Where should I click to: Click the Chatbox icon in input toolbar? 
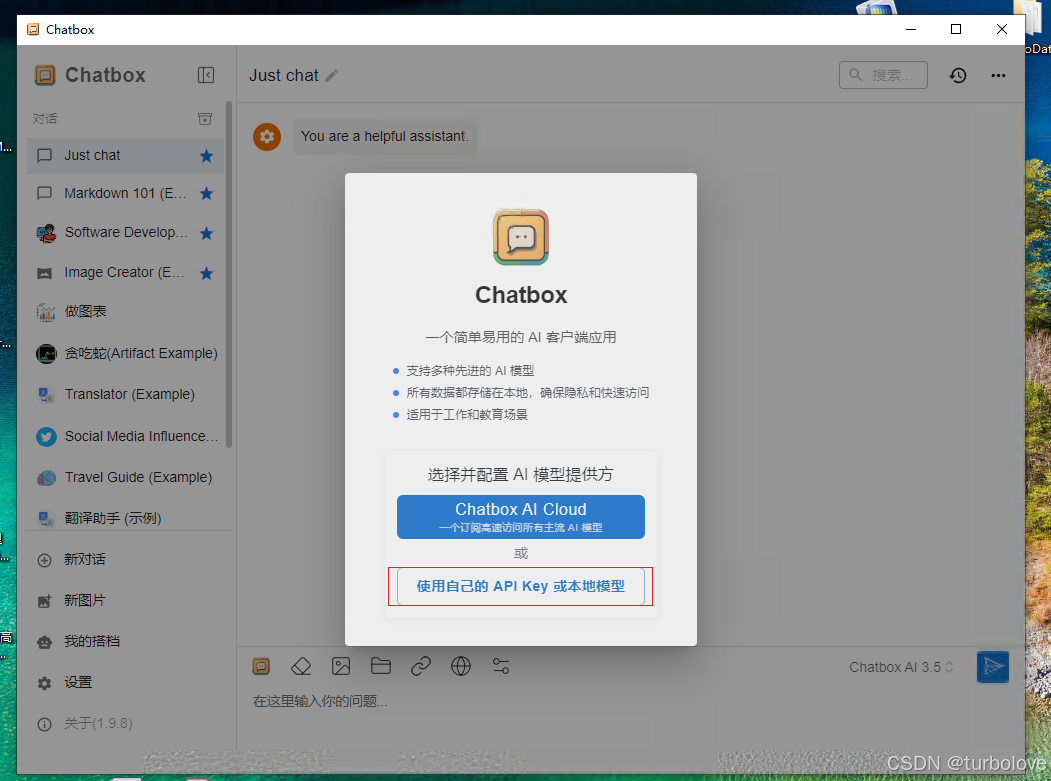(x=261, y=666)
